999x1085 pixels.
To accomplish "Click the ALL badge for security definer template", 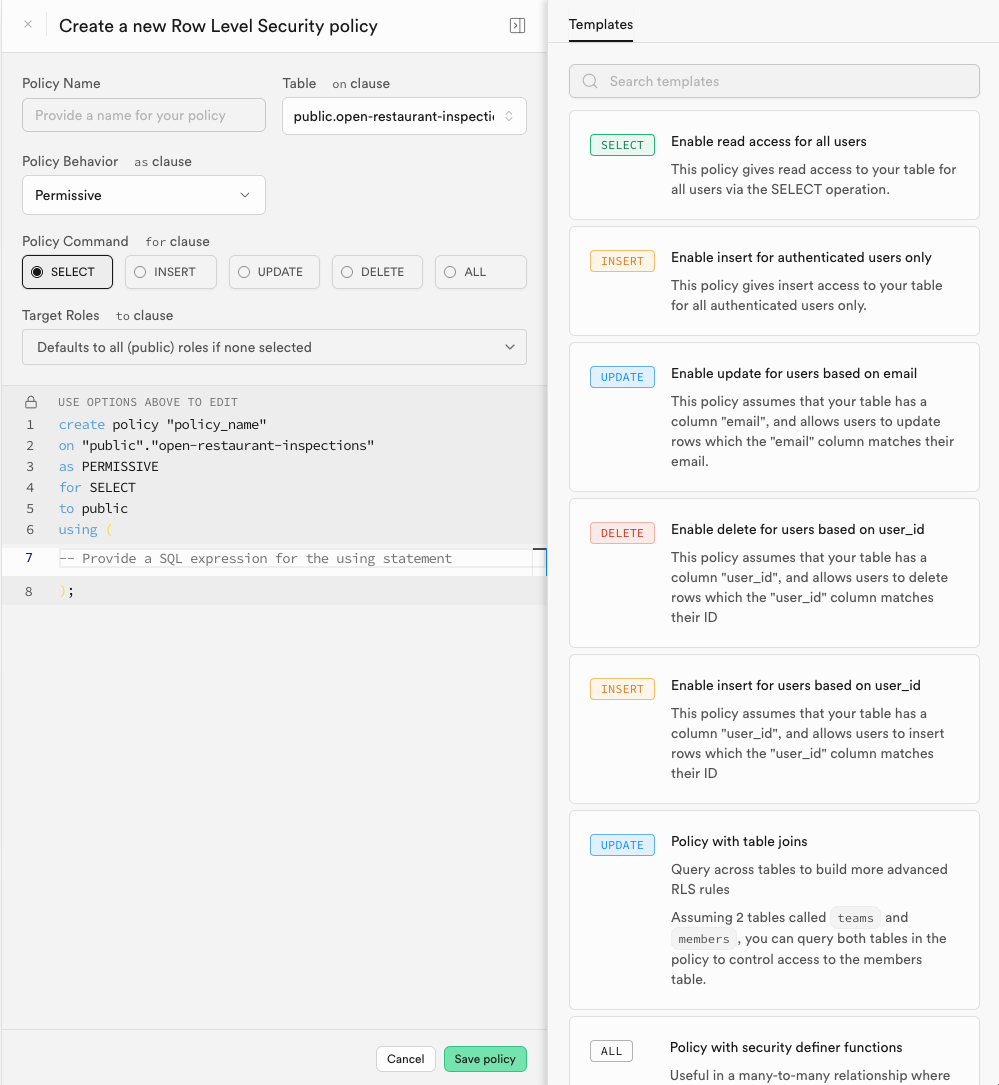I will (x=611, y=1051).
